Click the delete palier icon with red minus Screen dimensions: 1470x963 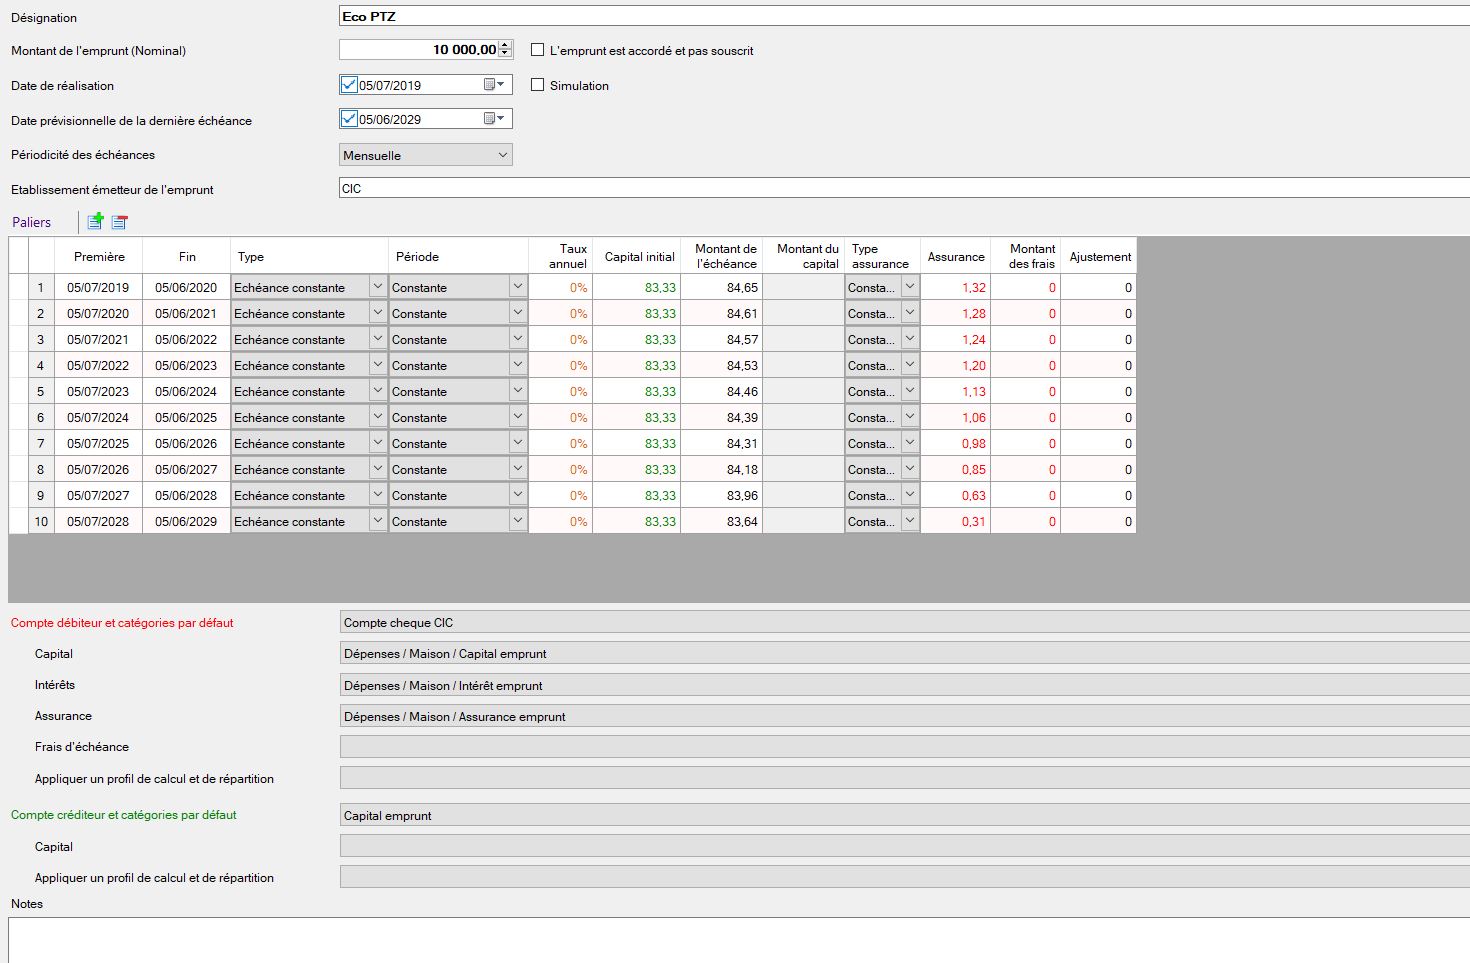click(119, 222)
